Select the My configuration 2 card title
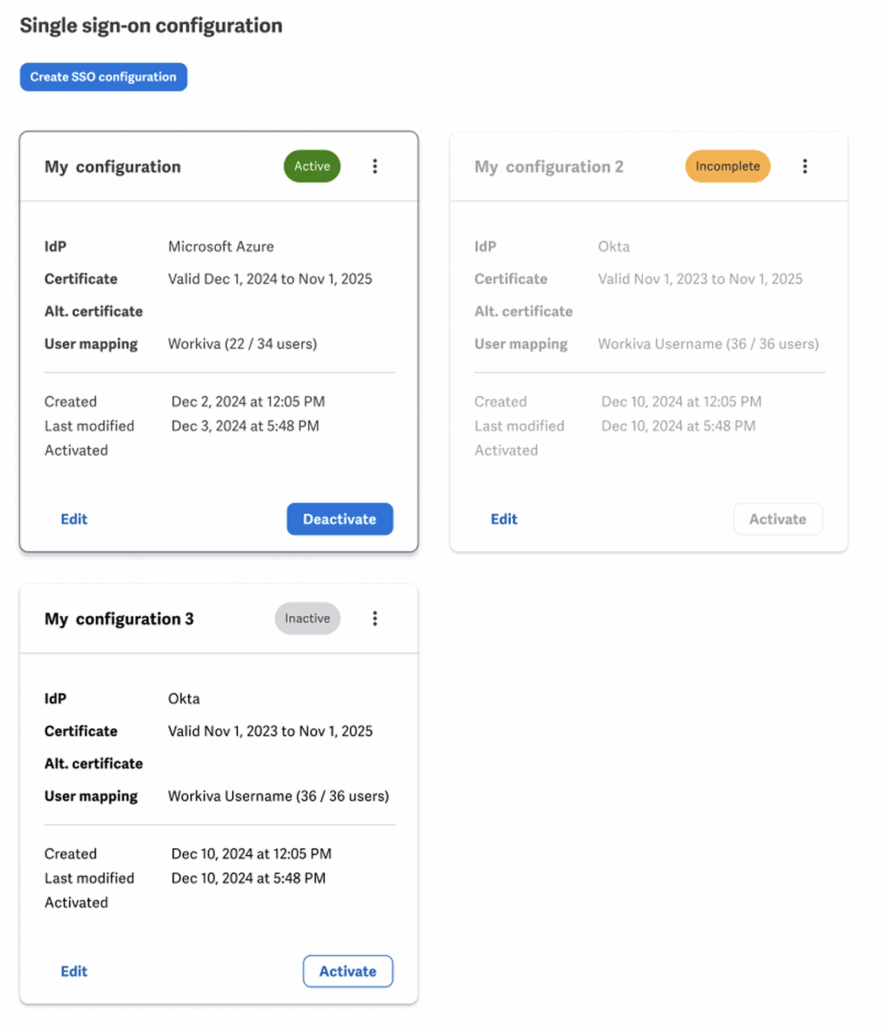 click(x=549, y=167)
